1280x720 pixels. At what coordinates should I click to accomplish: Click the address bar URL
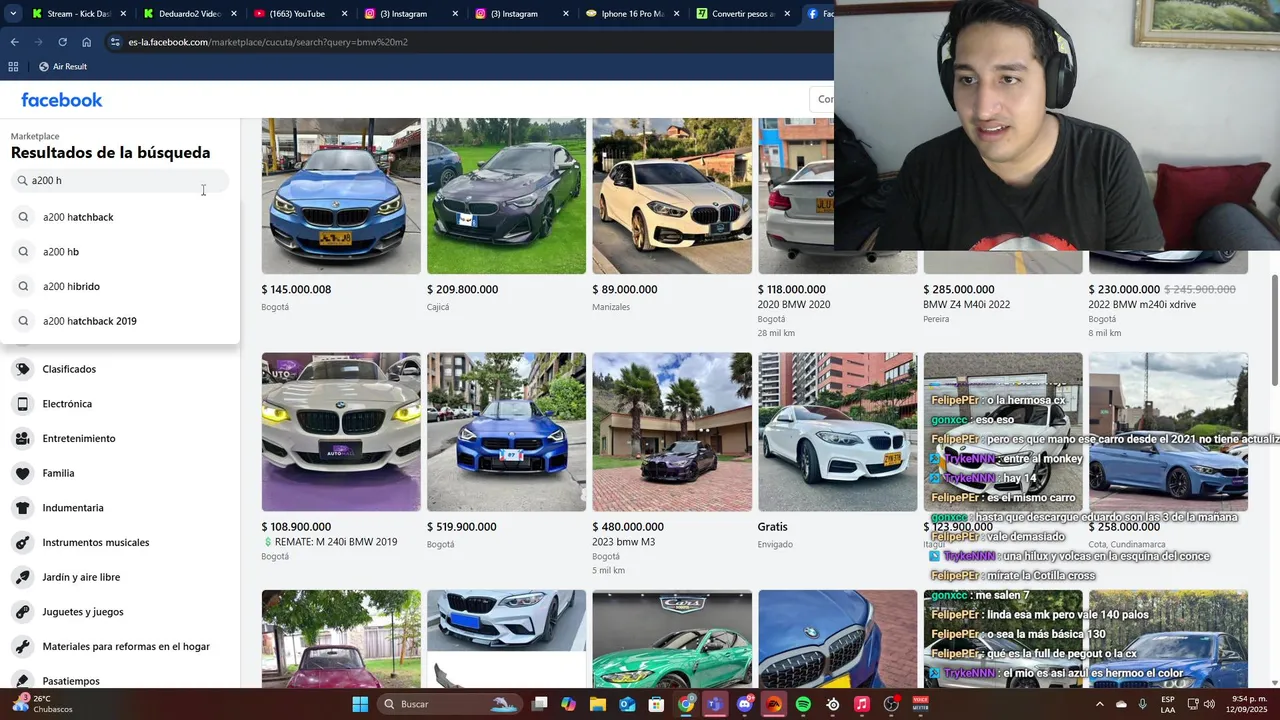267,42
